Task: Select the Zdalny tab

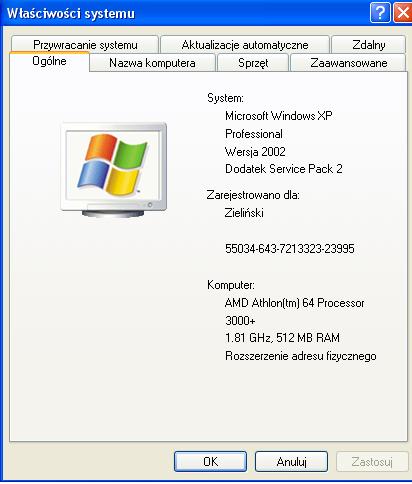Action: (x=369, y=45)
